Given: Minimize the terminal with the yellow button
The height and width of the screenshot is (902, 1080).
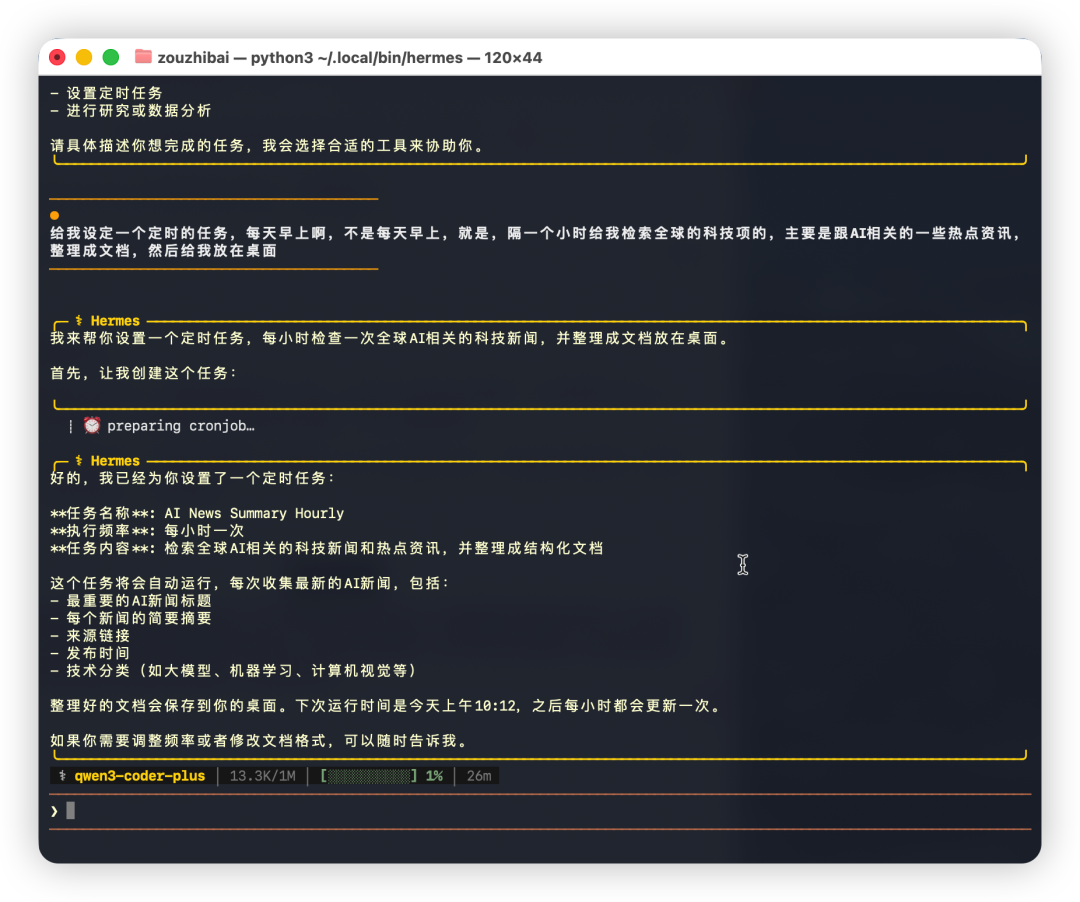Looking at the screenshot, I should pos(84,57).
